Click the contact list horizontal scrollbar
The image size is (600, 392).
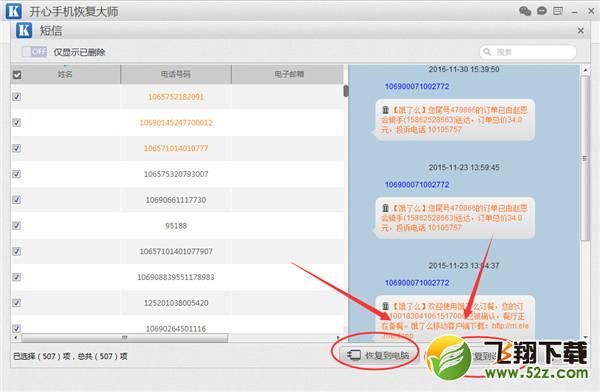[x=124, y=338]
